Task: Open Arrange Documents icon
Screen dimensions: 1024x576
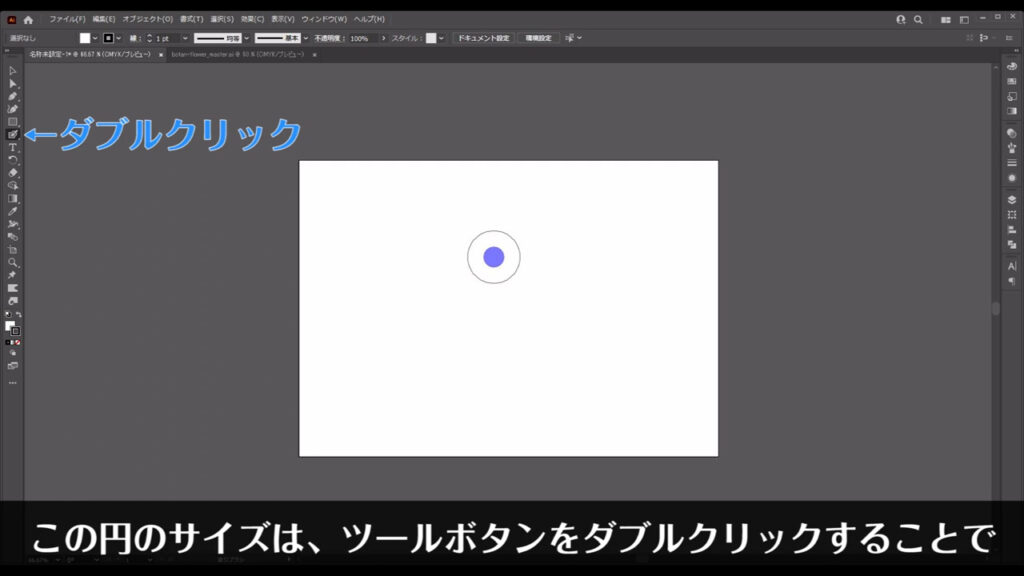Action: point(946,20)
